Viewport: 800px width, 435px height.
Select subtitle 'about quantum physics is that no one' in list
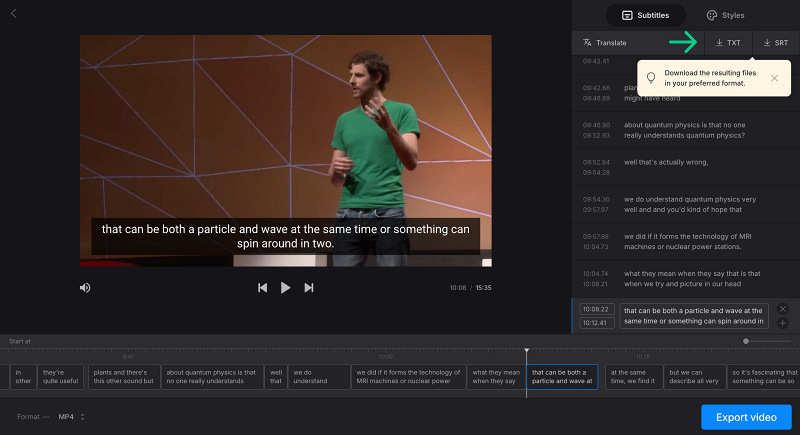point(686,130)
